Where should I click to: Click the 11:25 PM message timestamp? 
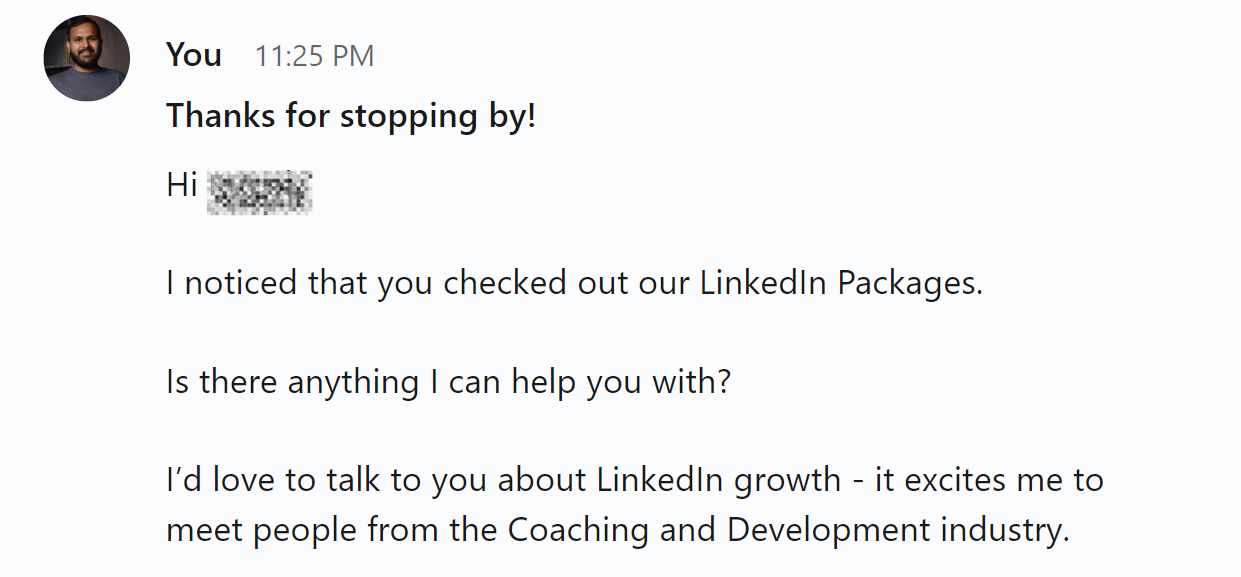[314, 56]
